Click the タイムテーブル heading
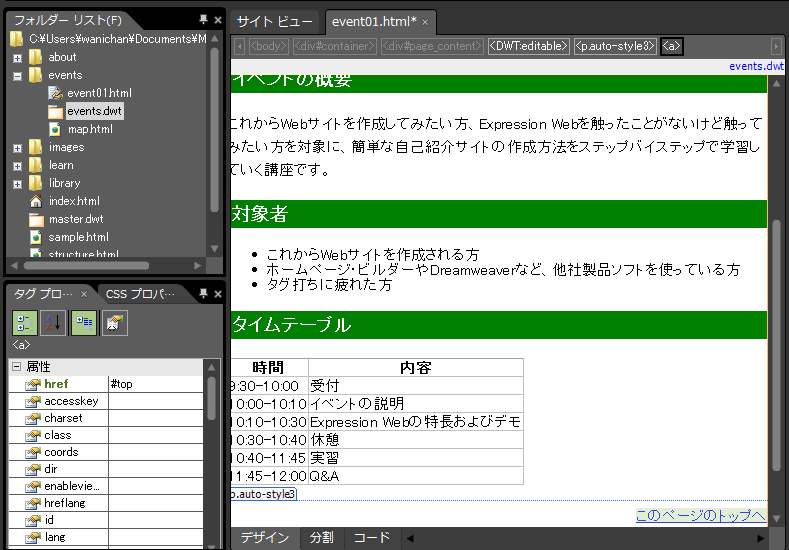 click(x=291, y=325)
